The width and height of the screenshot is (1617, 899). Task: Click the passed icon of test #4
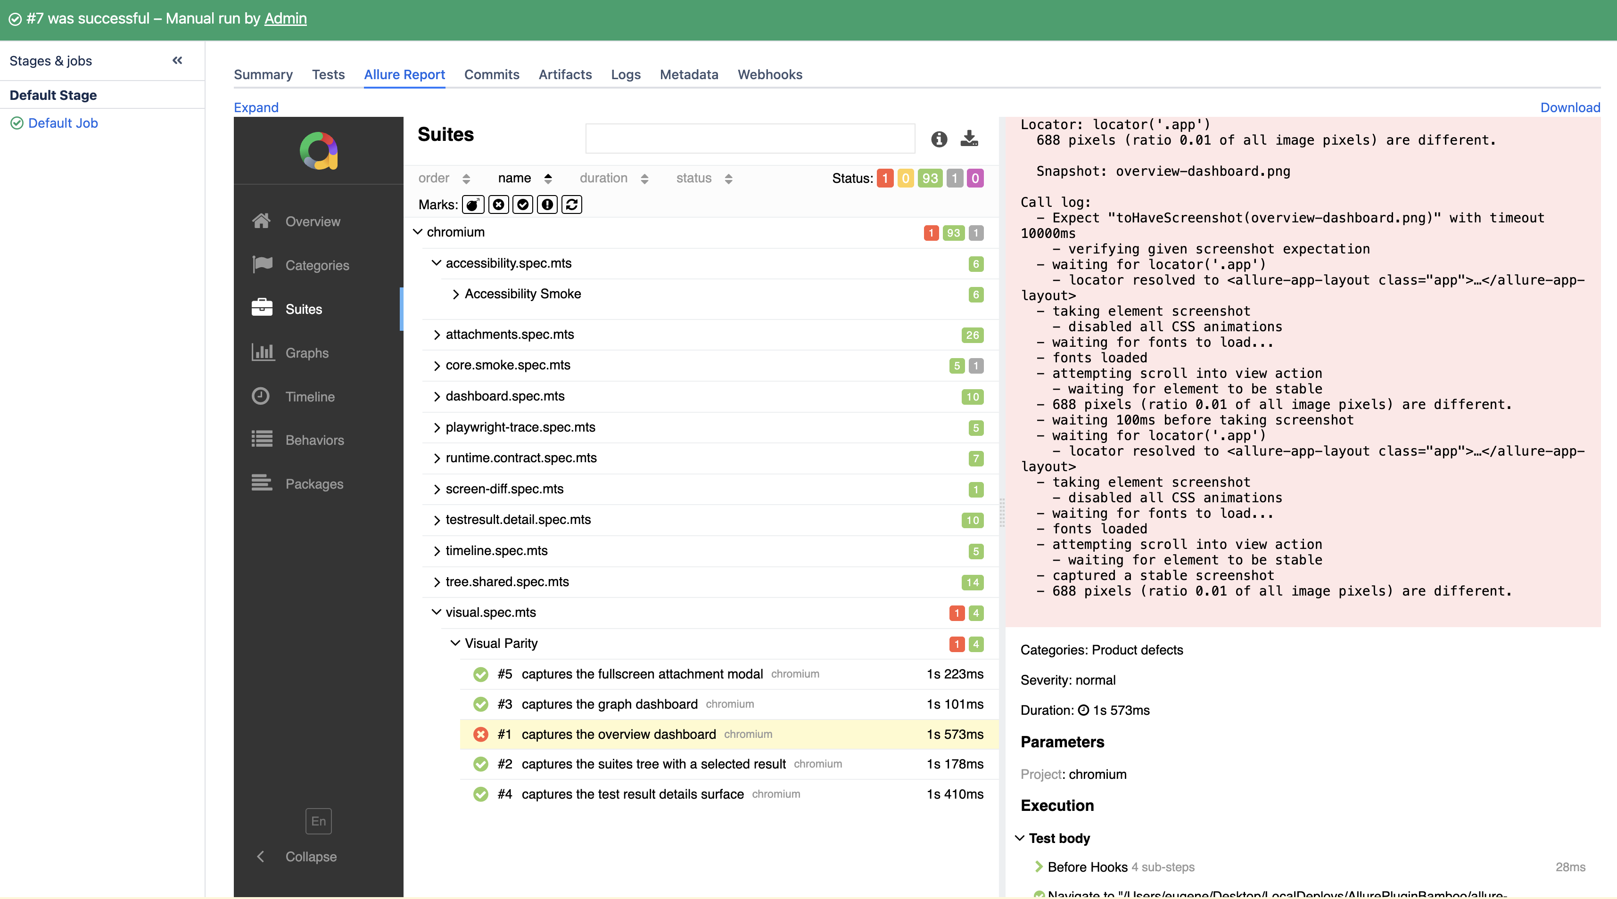pyautogui.click(x=481, y=794)
